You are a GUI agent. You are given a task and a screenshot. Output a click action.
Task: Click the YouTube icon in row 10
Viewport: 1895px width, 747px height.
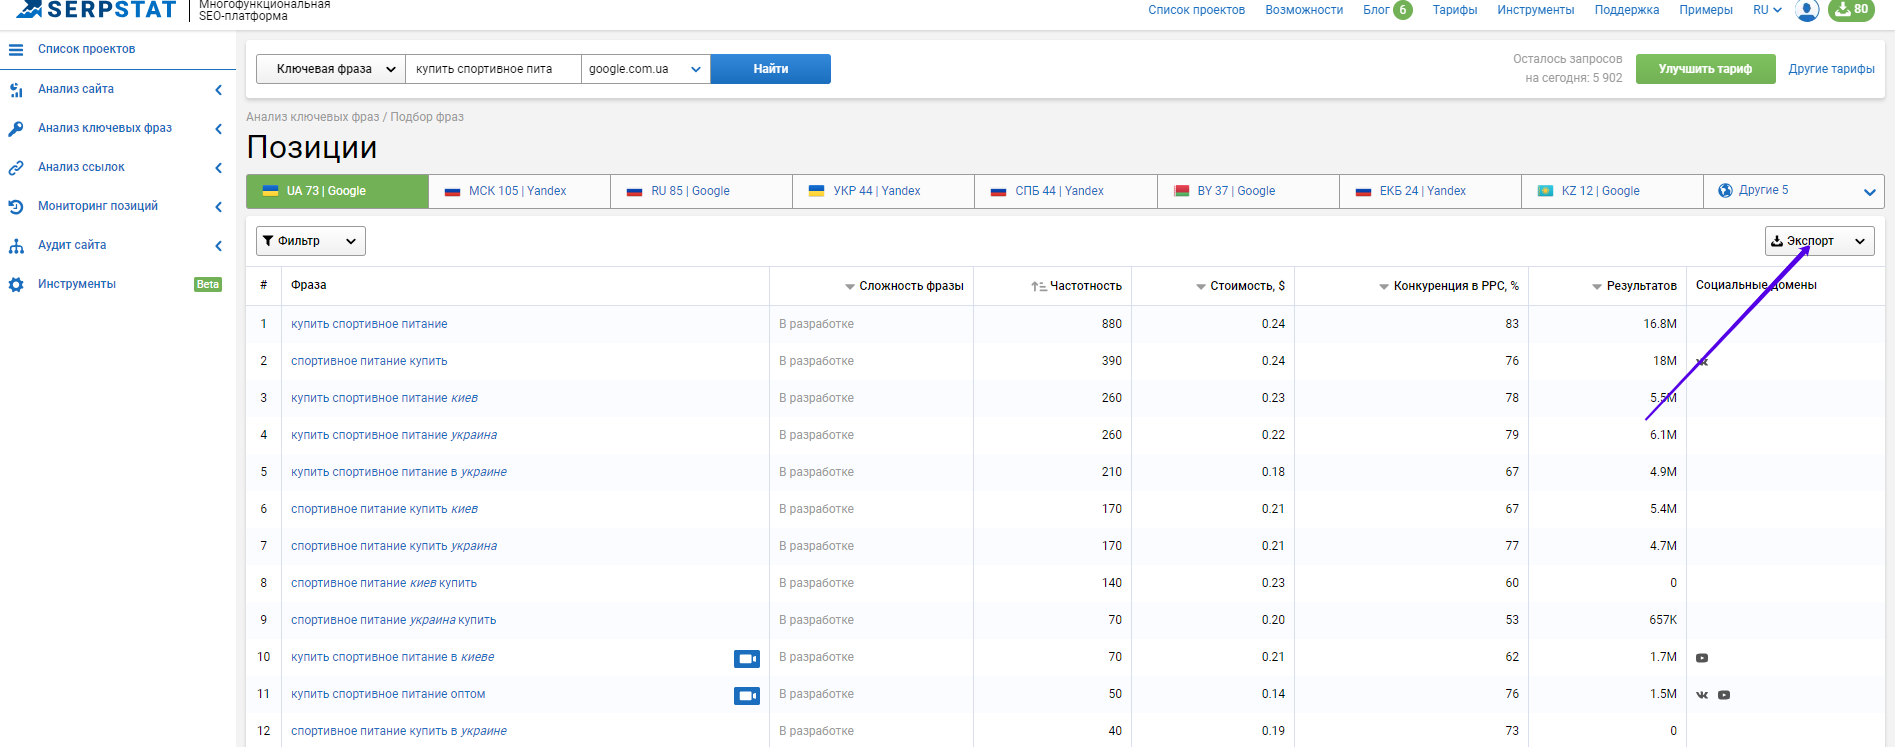point(1702,658)
